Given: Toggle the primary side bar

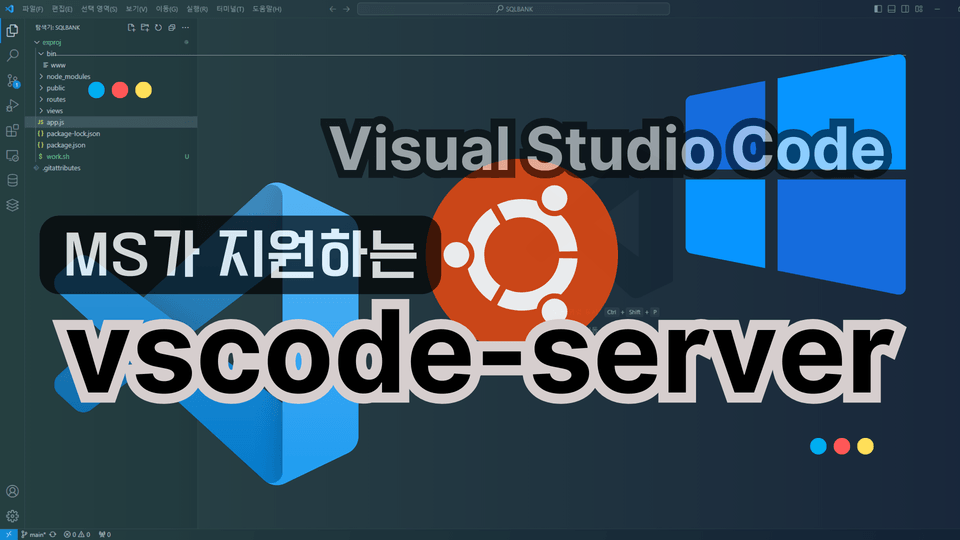Looking at the screenshot, I should 878,9.
